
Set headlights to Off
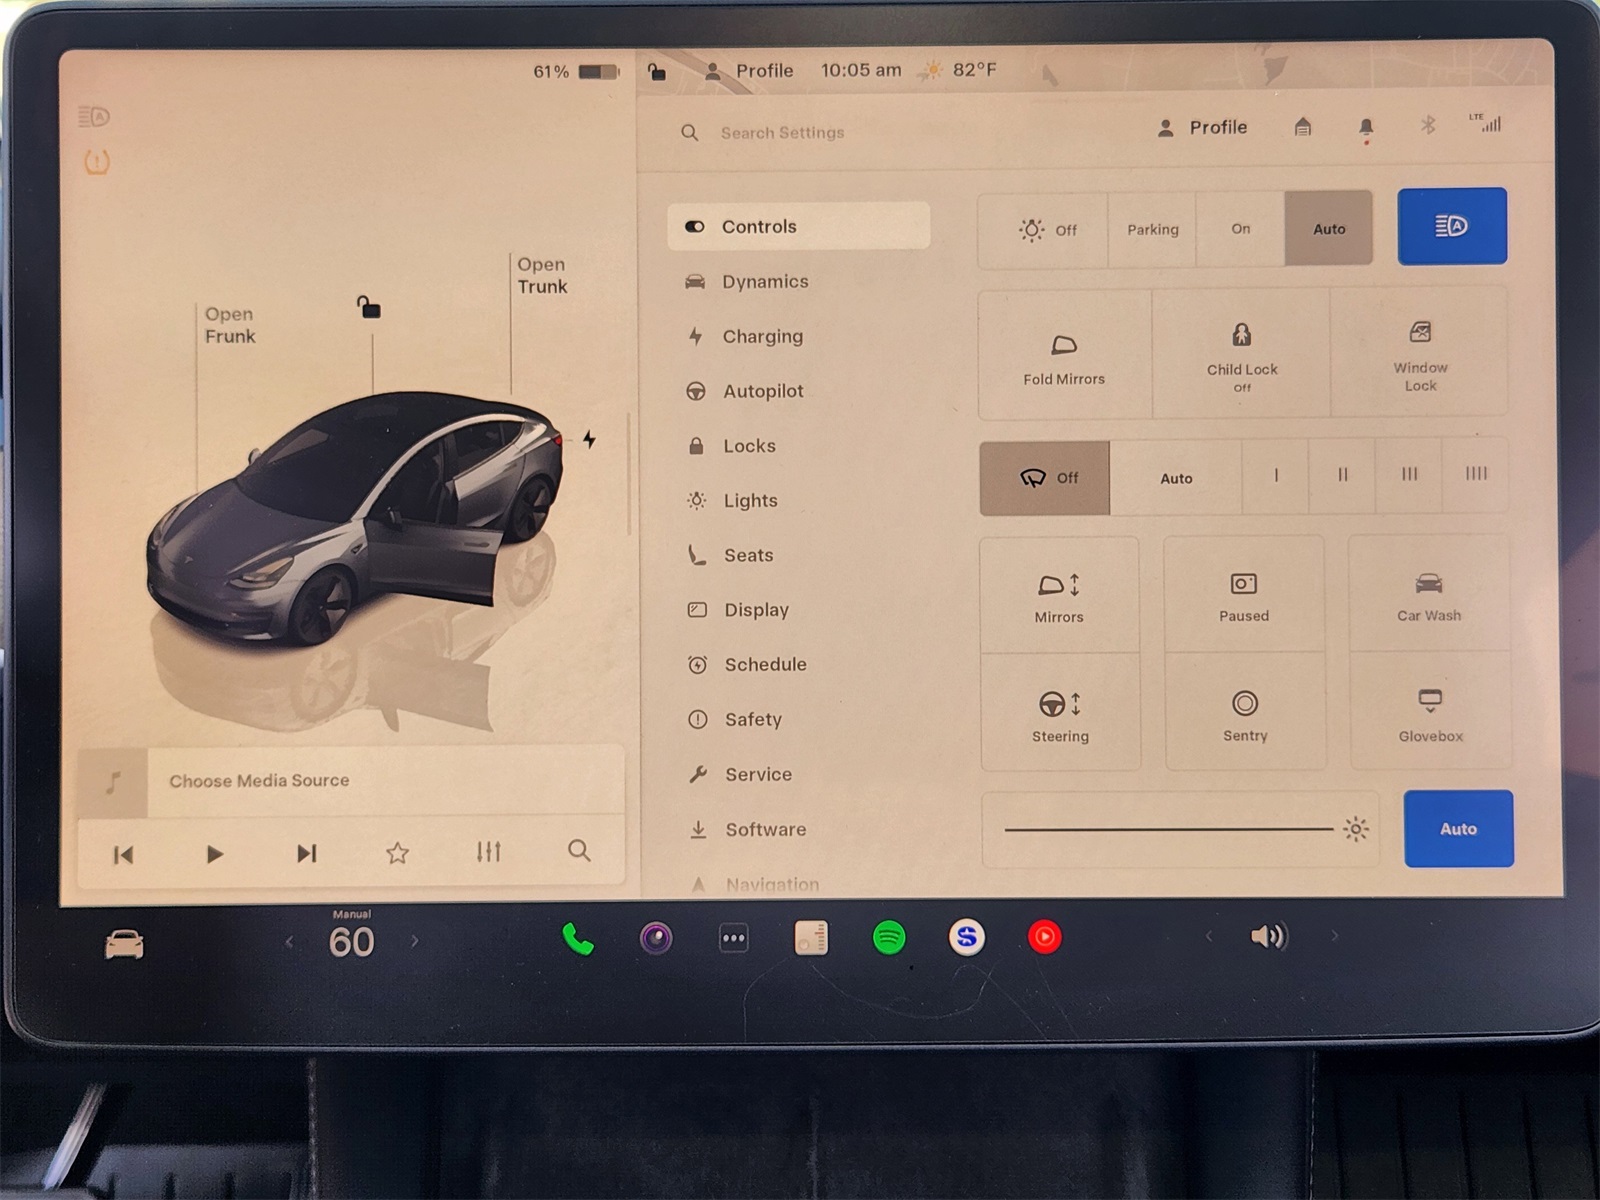(x=1043, y=230)
